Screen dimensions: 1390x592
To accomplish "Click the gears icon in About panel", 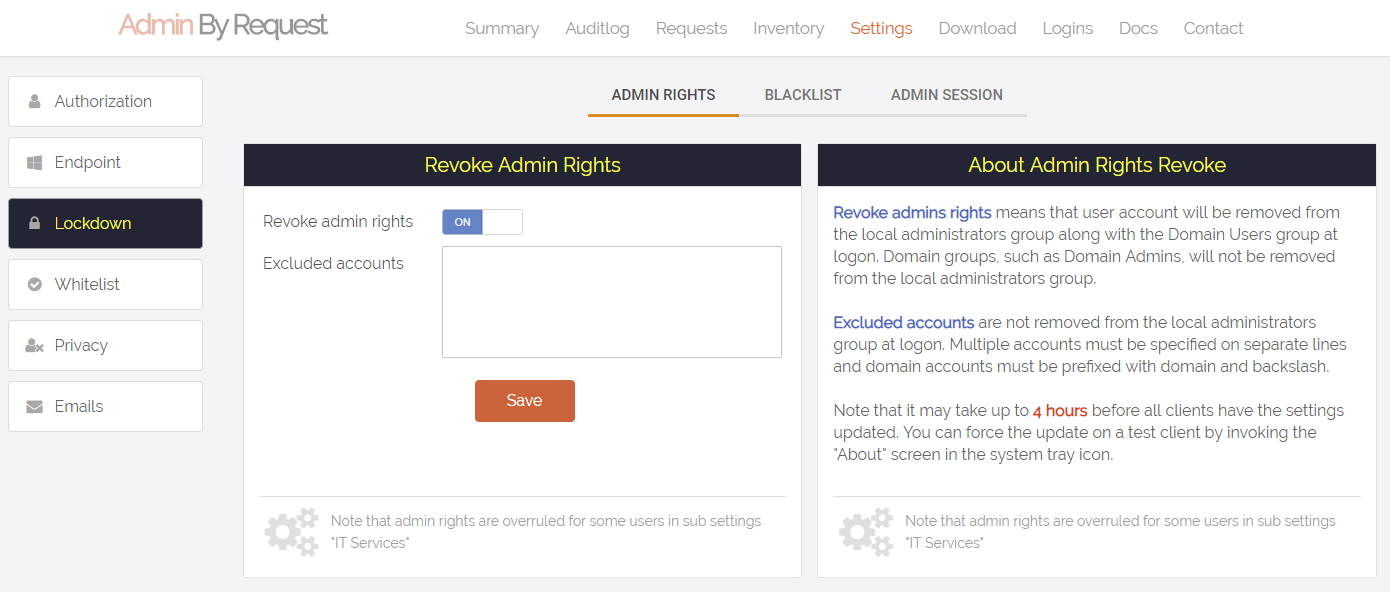I will point(866,532).
